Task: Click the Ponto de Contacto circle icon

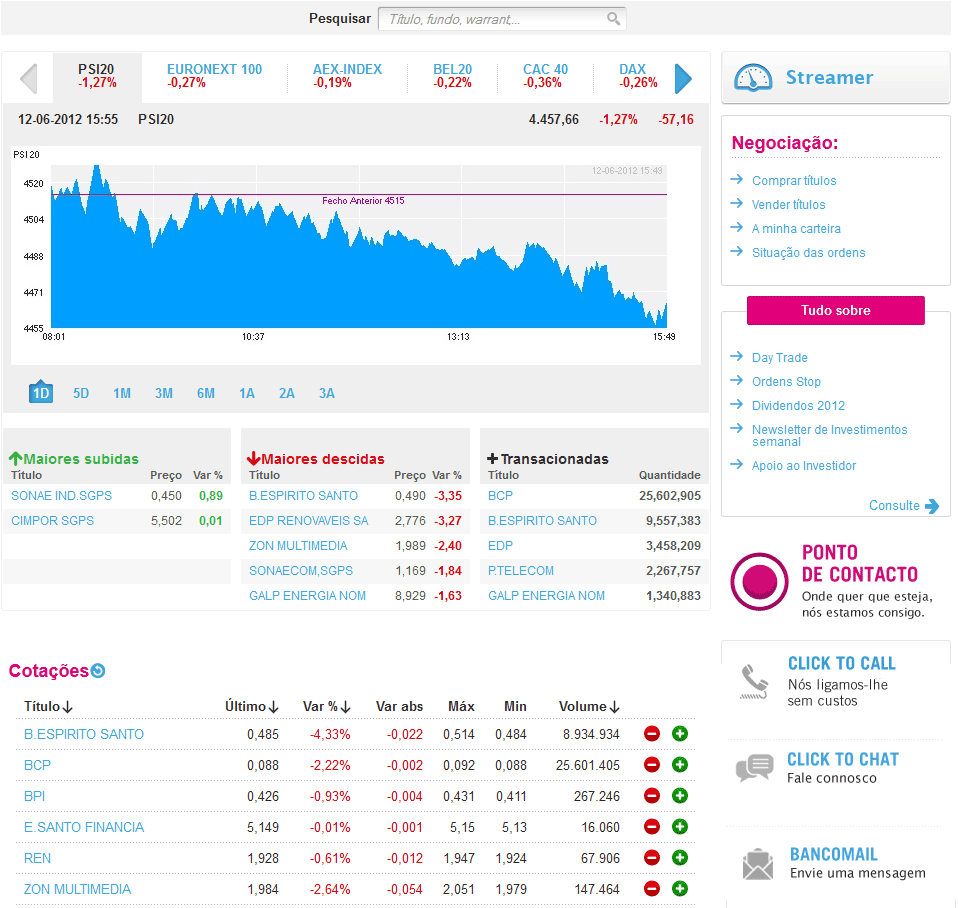Action: 759,581
